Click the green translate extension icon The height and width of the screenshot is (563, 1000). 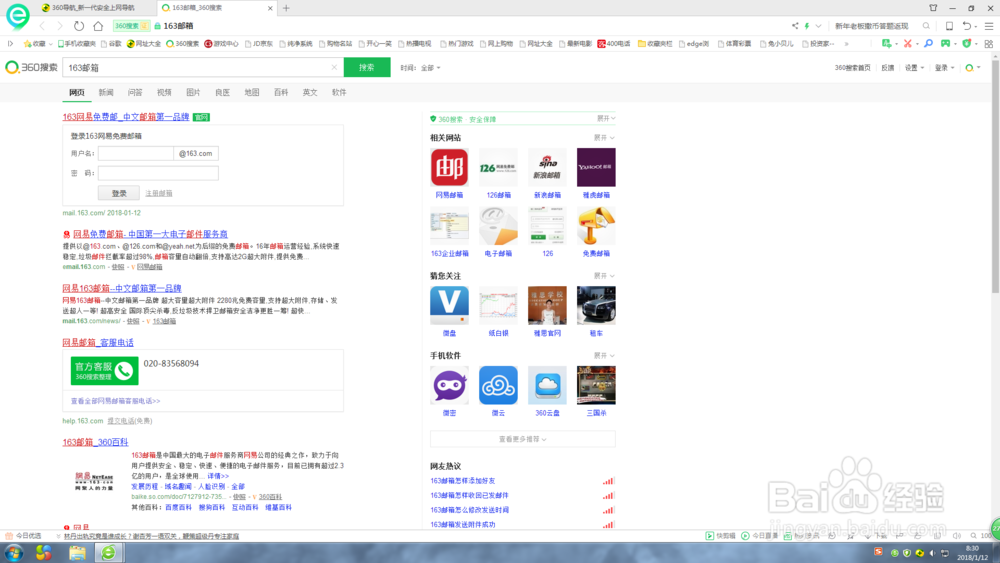click(x=886, y=43)
